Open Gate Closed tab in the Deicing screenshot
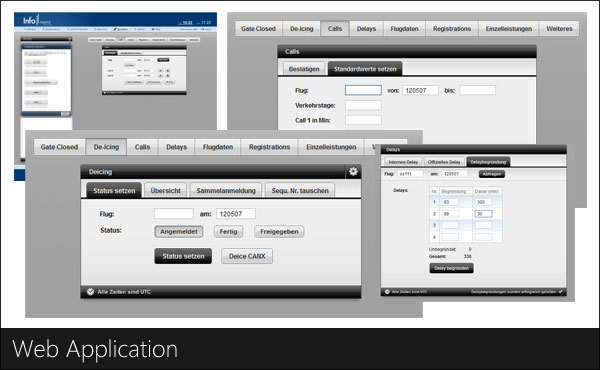 [x=59, y=147]
